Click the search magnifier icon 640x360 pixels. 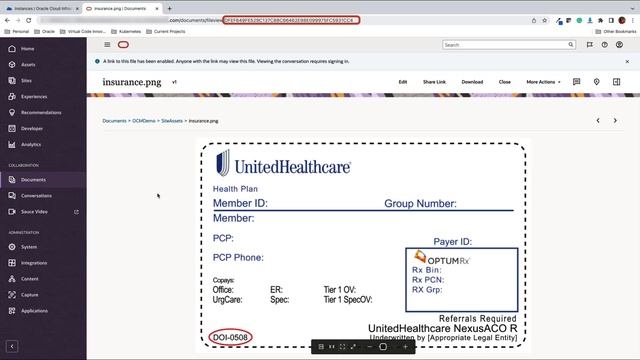[571, 44]
